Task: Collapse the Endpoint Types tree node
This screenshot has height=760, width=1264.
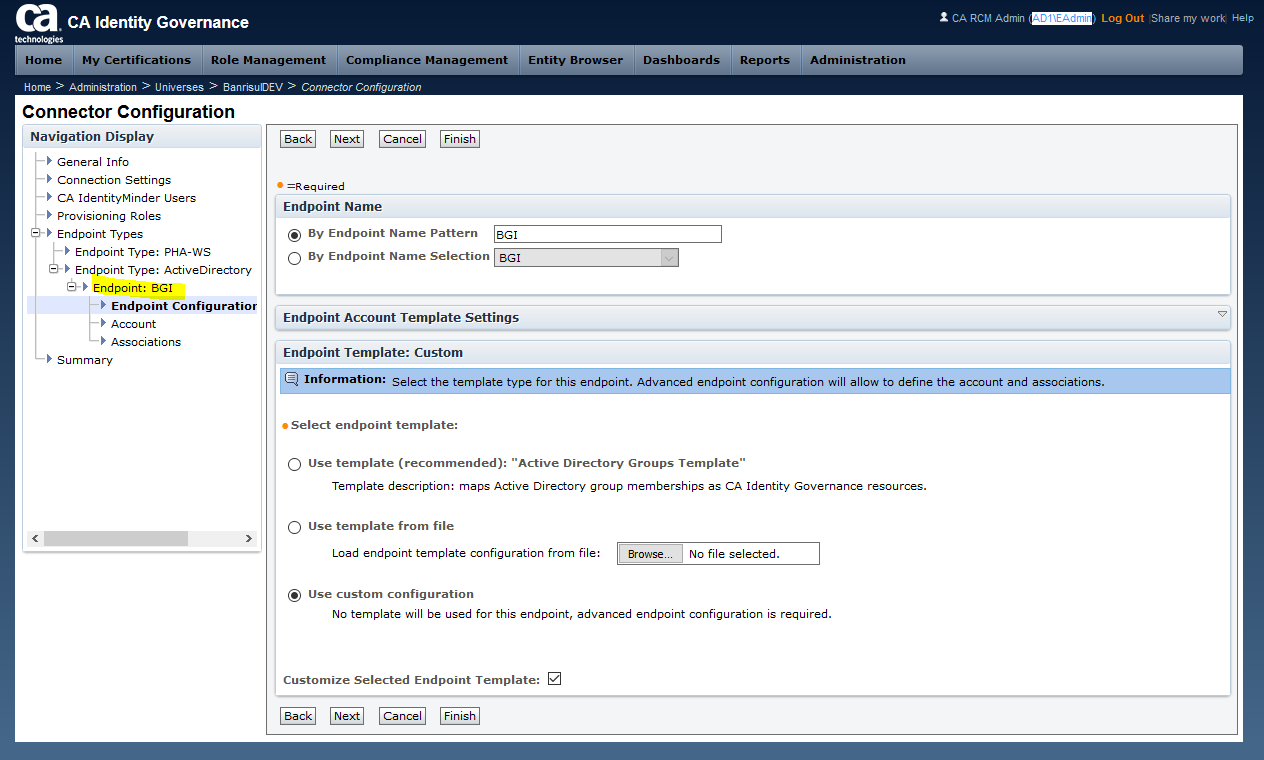Action: tap(35, 233)
